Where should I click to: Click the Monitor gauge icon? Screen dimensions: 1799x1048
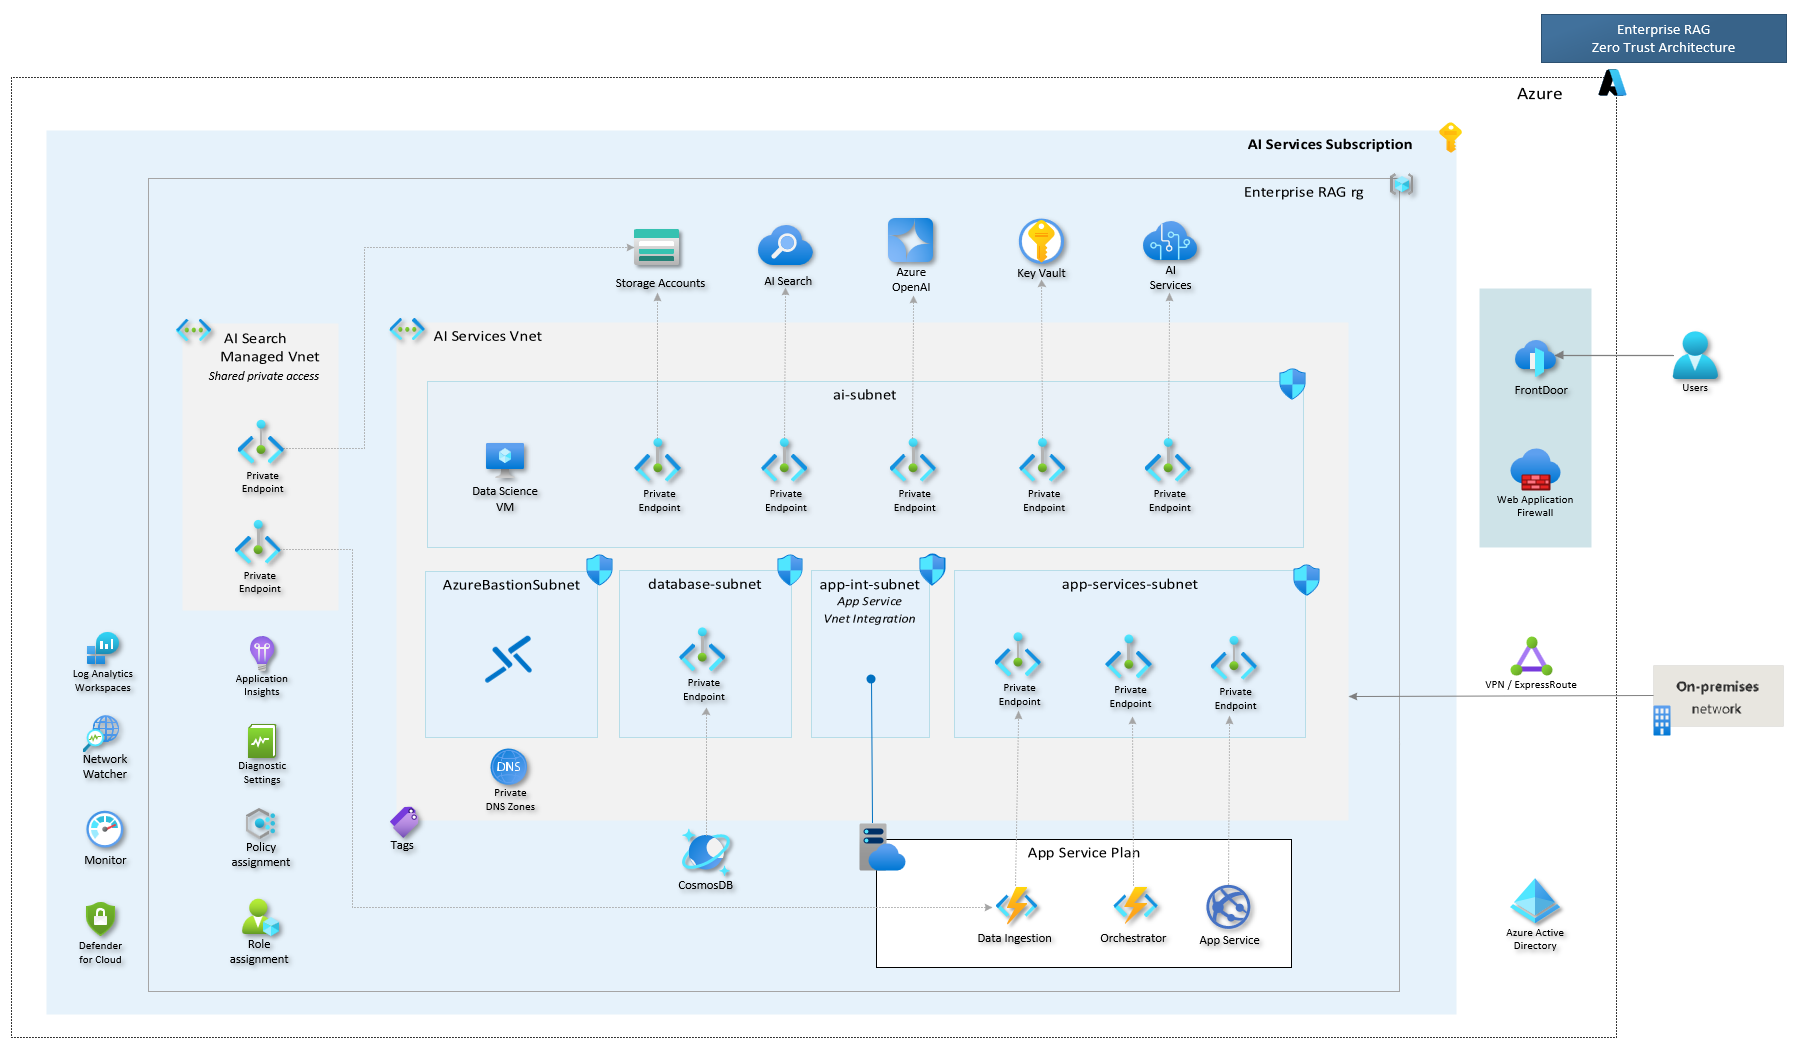pos(105,830)
